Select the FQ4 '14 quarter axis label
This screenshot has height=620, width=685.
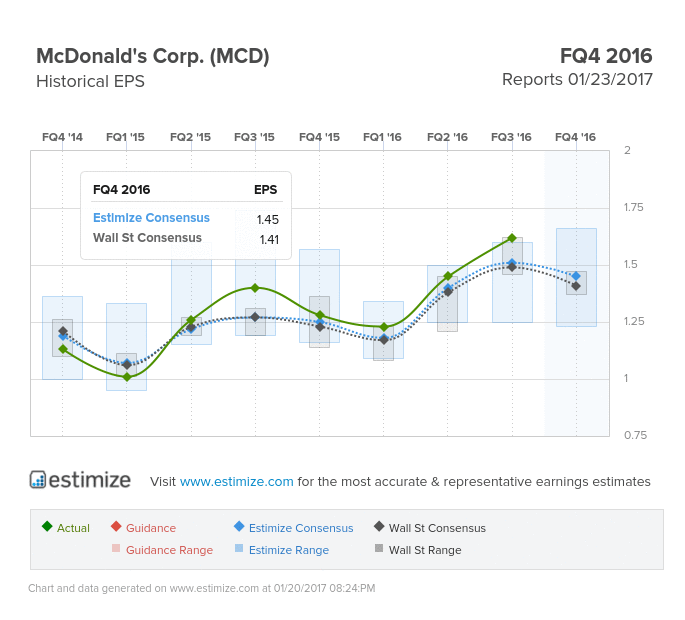(x=62, y=137)
